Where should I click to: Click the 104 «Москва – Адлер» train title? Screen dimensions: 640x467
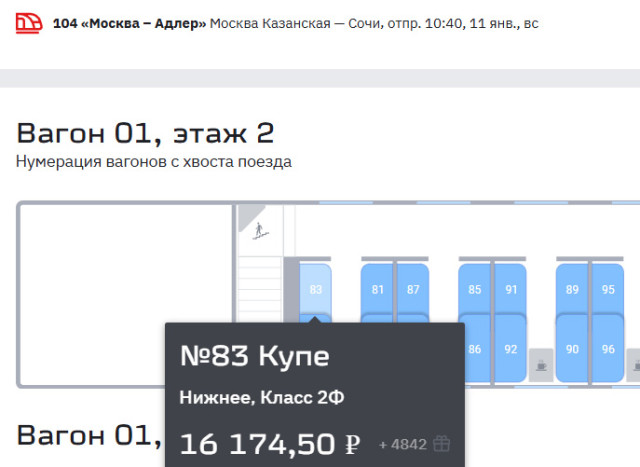click(129, 23)
